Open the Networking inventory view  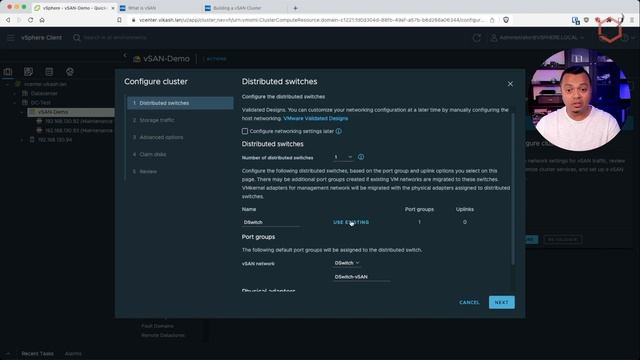pyautogui.click(x=70, y=72)
